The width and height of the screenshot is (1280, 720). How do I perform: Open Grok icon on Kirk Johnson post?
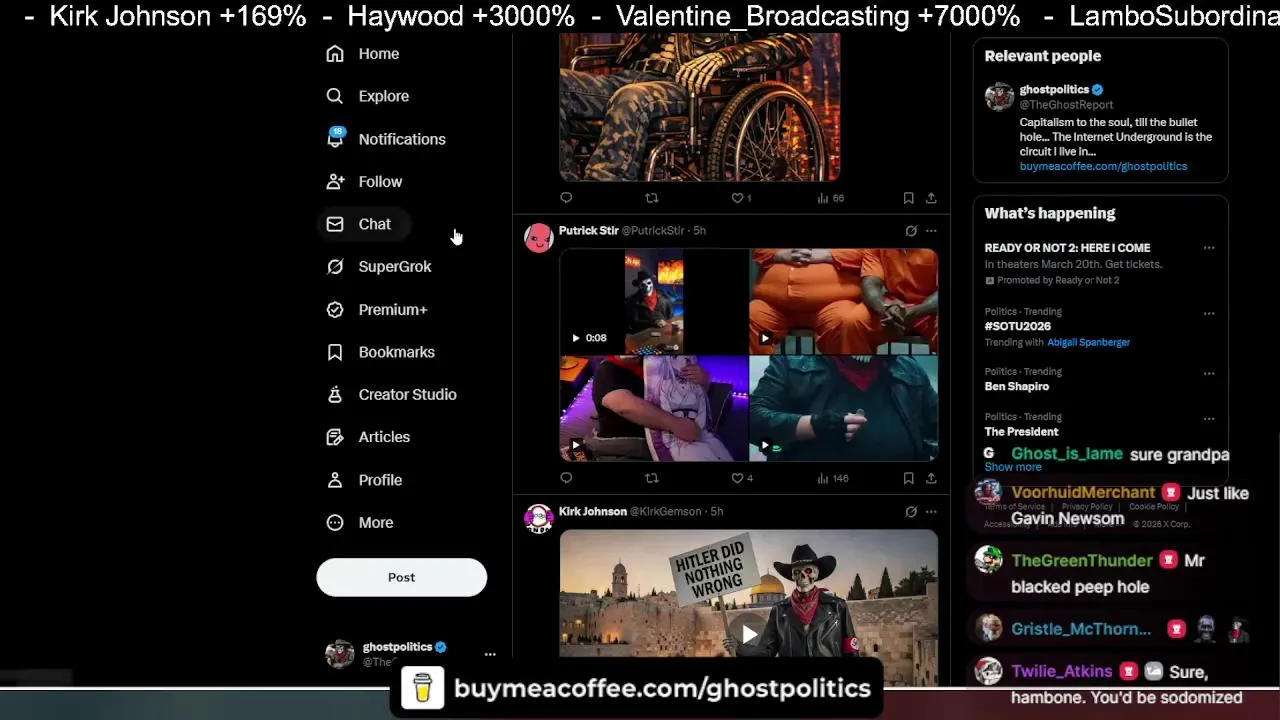tap(911, 512)
